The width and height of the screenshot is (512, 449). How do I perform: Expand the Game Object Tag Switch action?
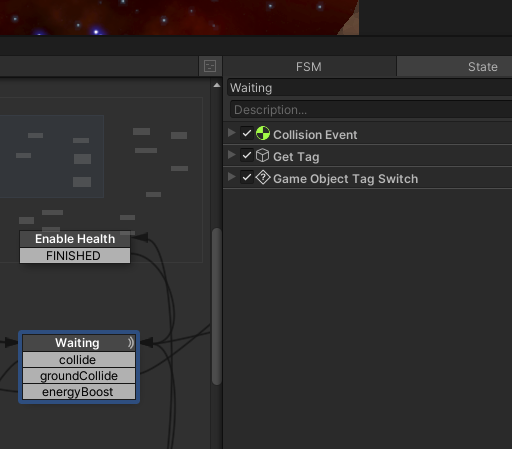(231, 177)
